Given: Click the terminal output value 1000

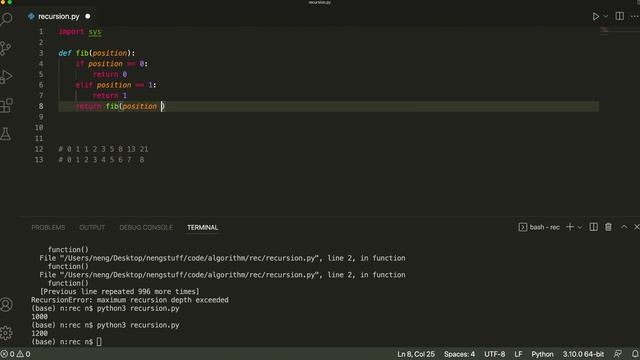Looking at the screenshot, I should 39,317.
